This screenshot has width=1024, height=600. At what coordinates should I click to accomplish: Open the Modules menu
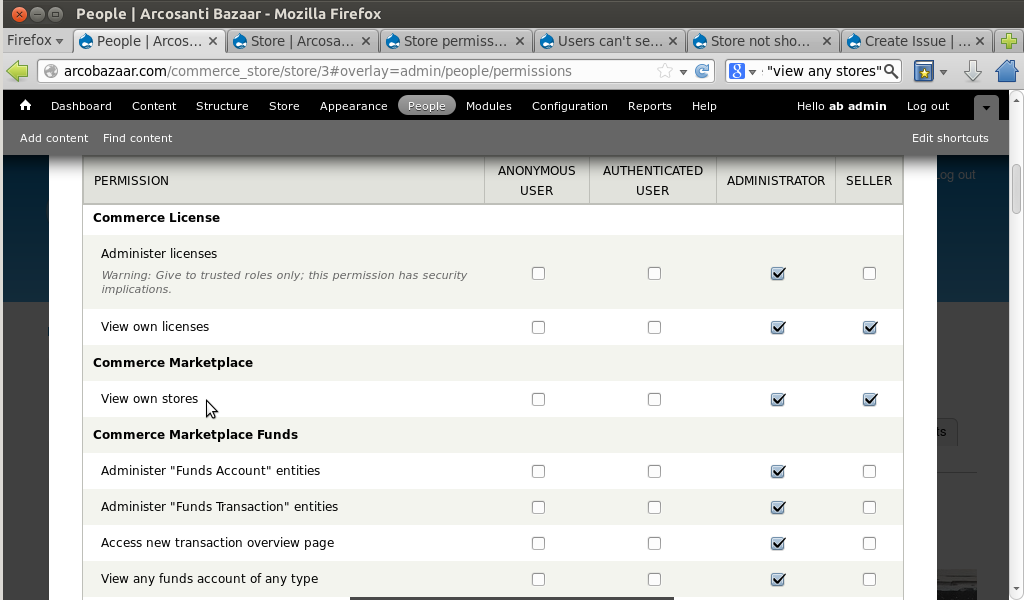point(489,106)
